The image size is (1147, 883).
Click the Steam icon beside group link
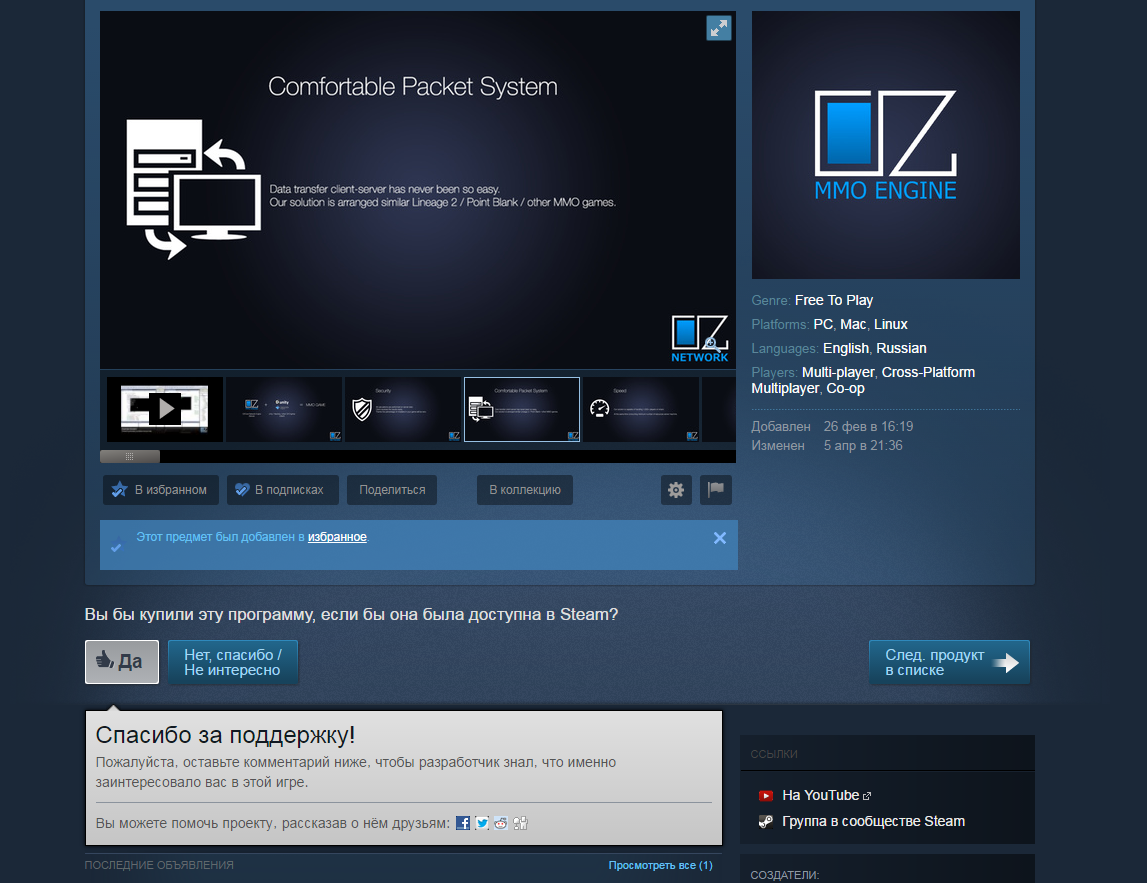(x=766, y=822)
